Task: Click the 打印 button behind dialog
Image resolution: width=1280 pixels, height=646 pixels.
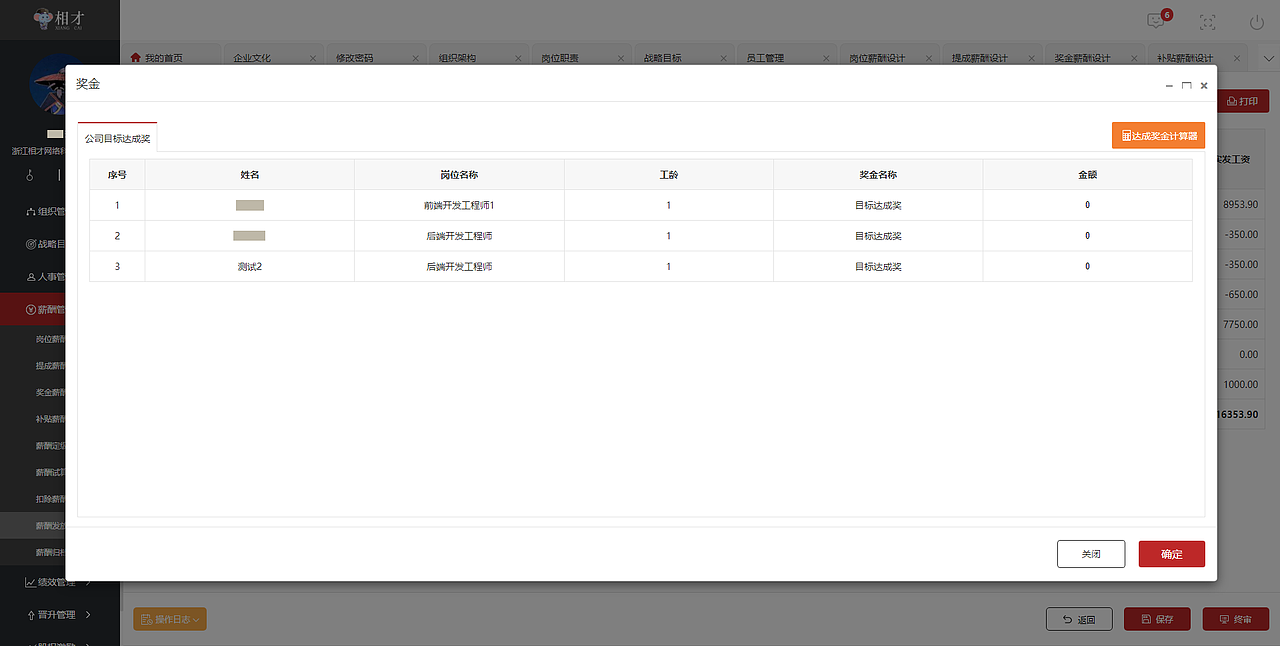Action: [1243, 101]
